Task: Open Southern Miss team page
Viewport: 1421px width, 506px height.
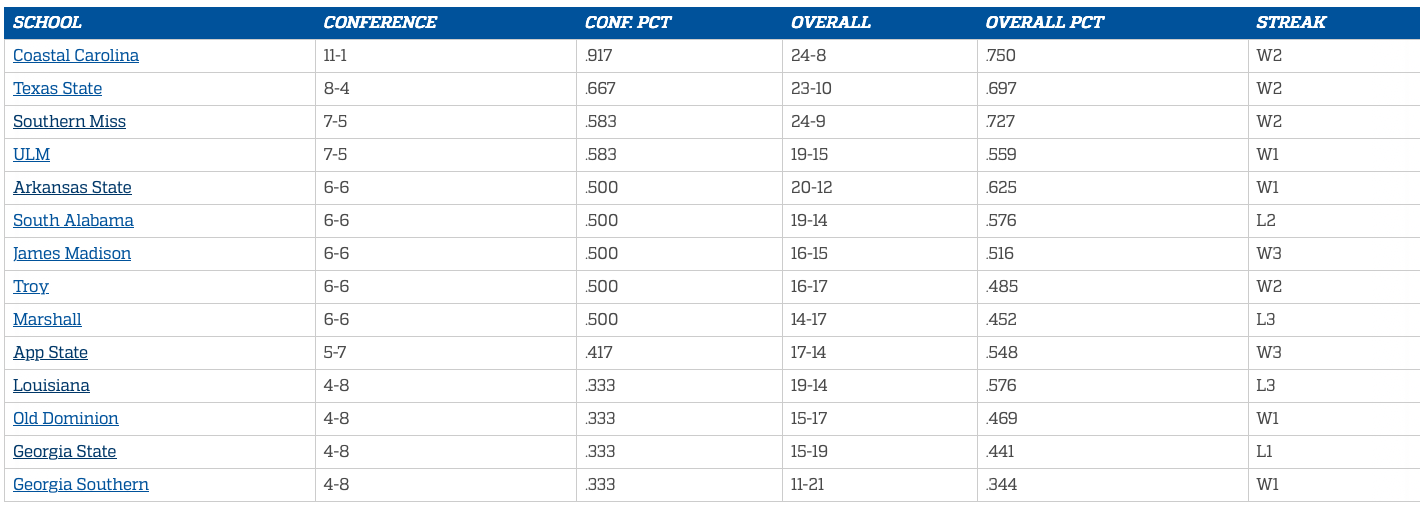Action: coord(69,122)
